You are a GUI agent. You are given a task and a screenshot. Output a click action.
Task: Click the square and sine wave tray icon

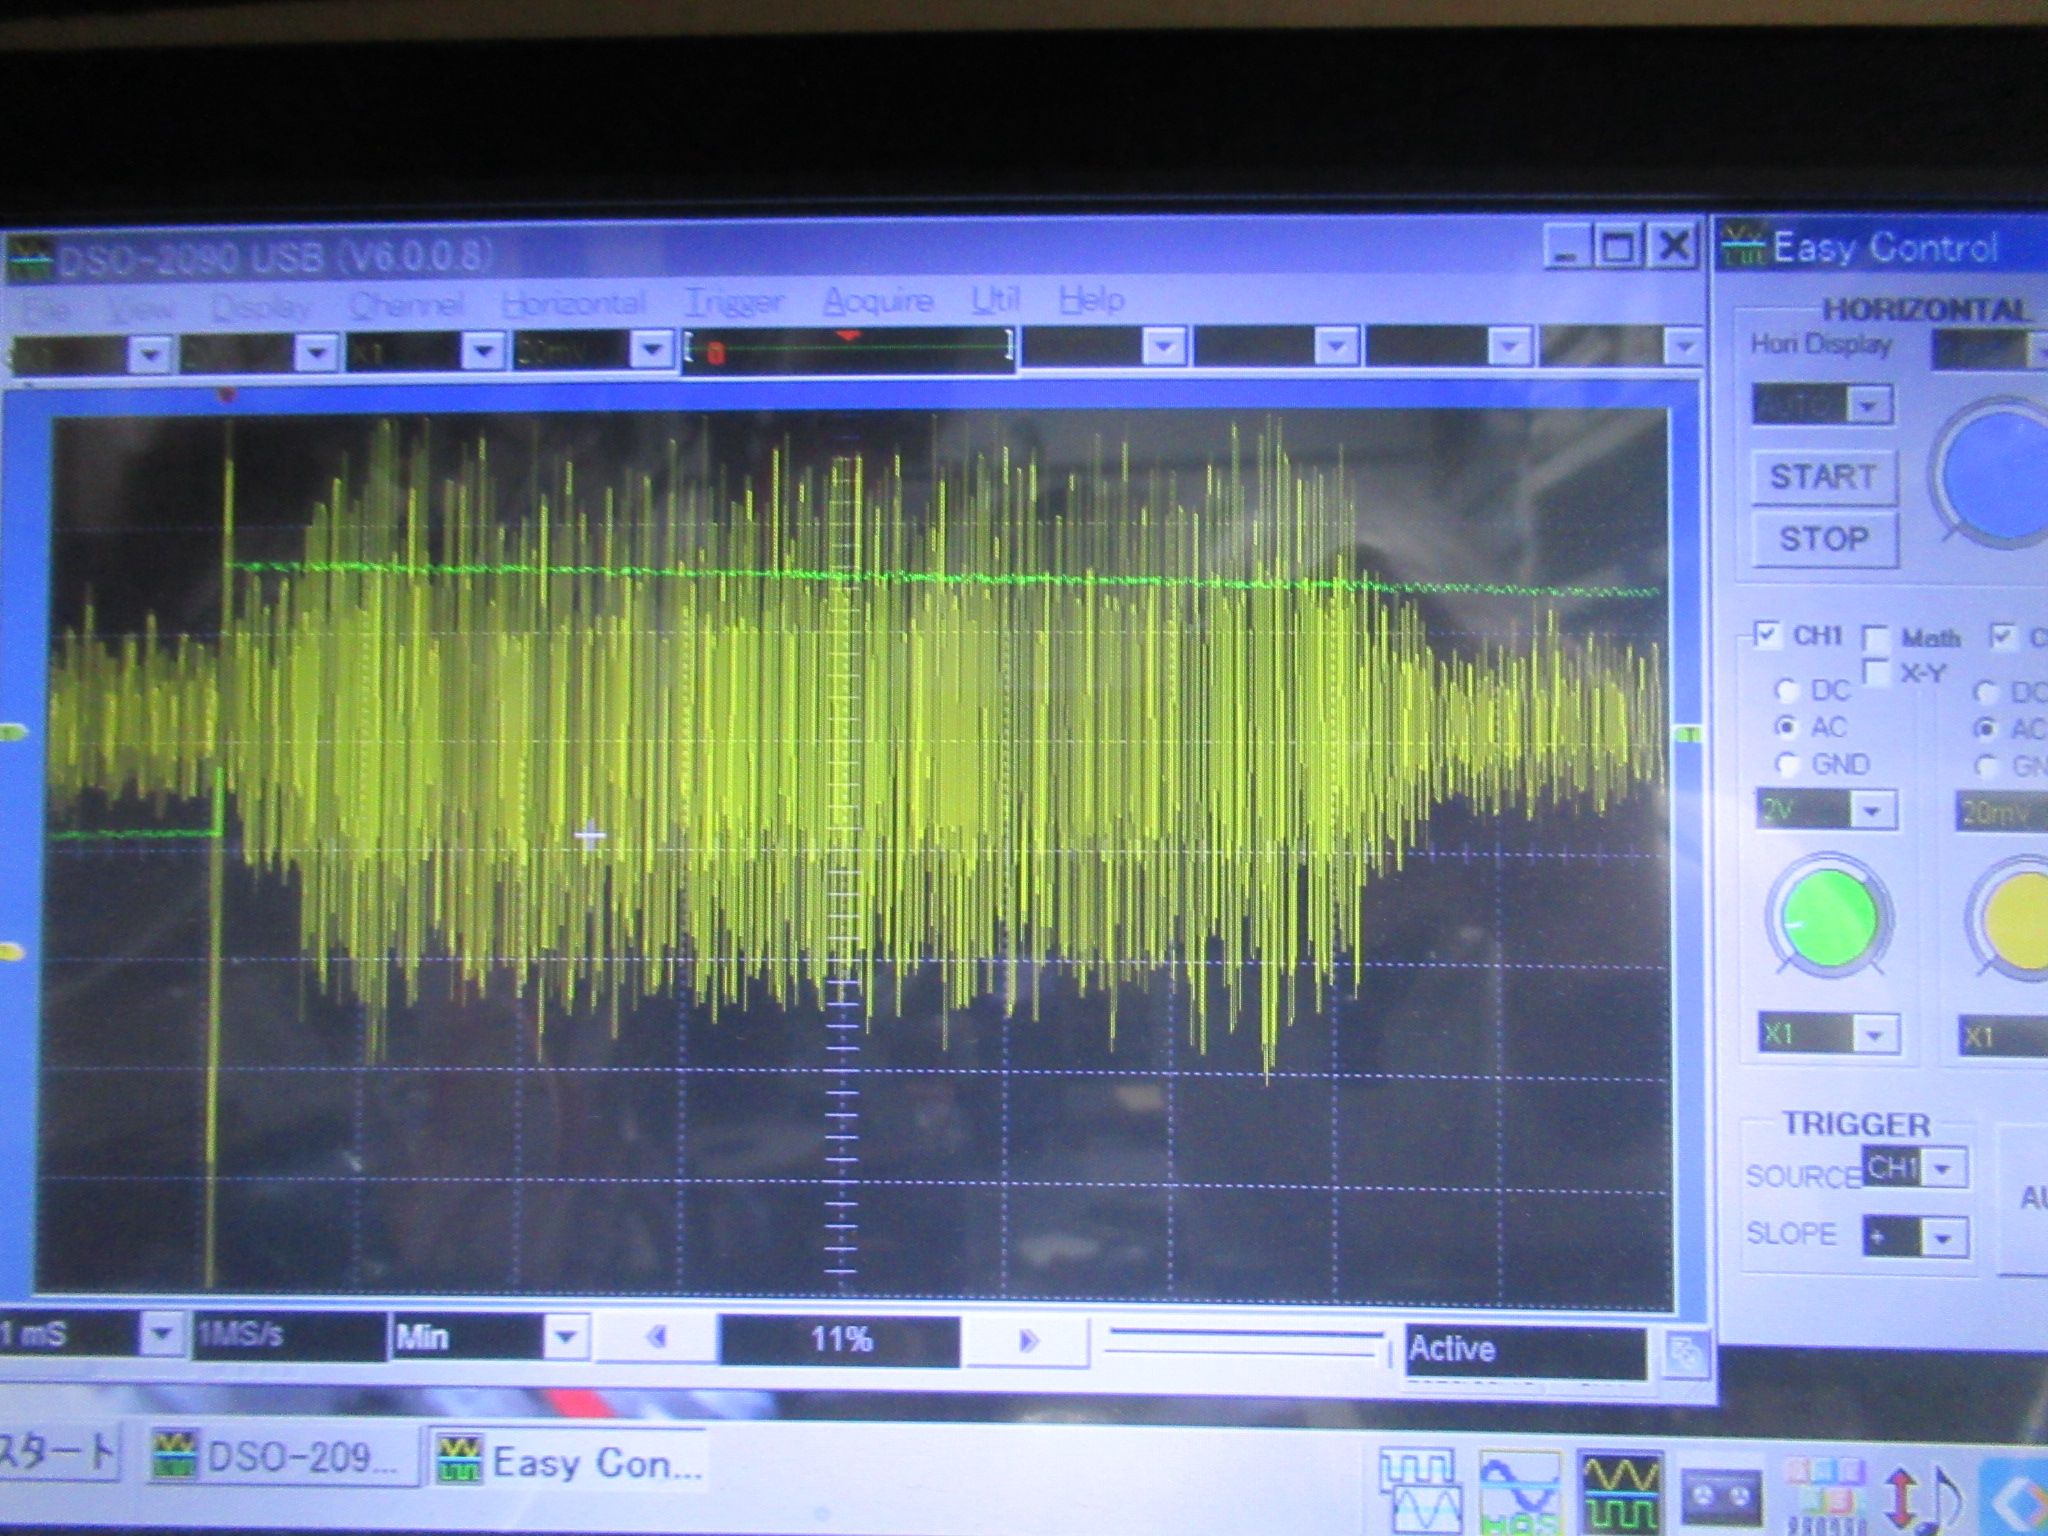[x=1421, y=1489]
